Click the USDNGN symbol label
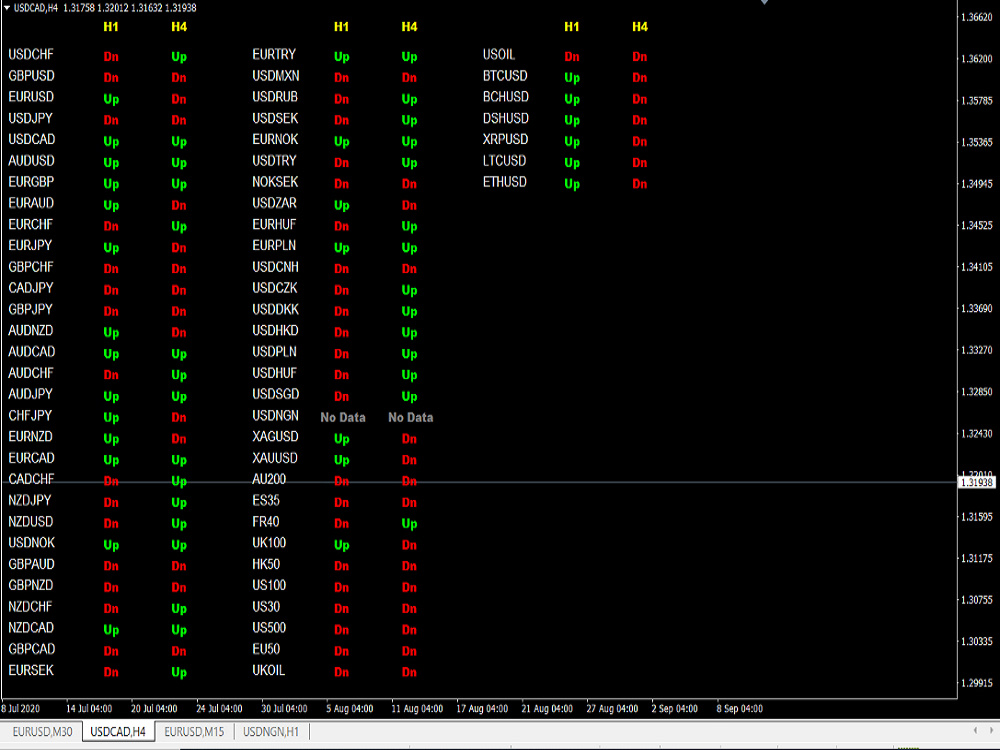Screen dimensions: 1000x750 coord(276,416)
